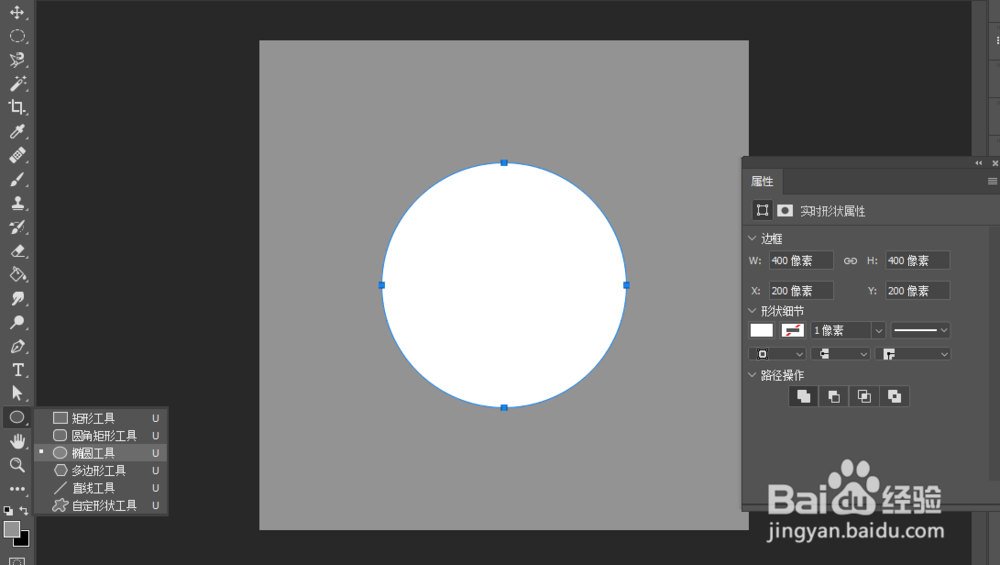Click the exclude overlapping shapes button

(894, 397)
